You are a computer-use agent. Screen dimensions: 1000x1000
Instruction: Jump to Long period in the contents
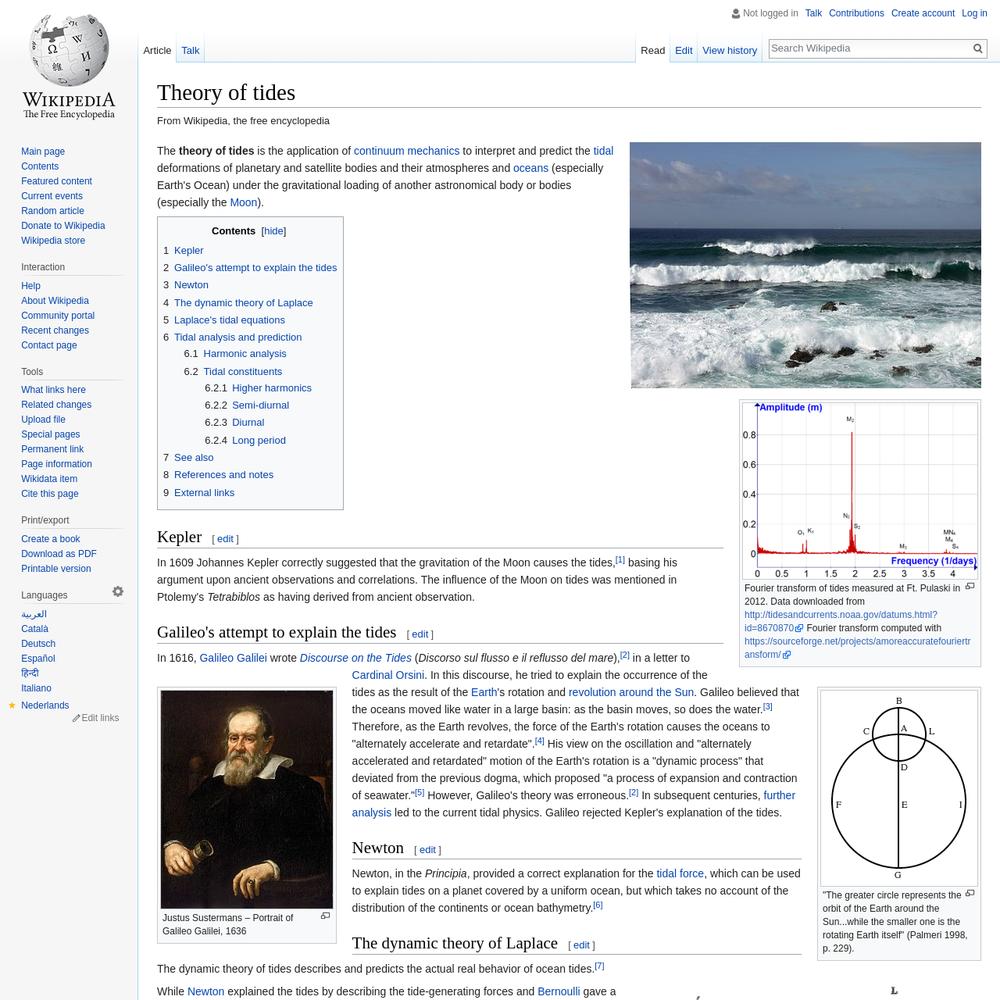[259, 440]
